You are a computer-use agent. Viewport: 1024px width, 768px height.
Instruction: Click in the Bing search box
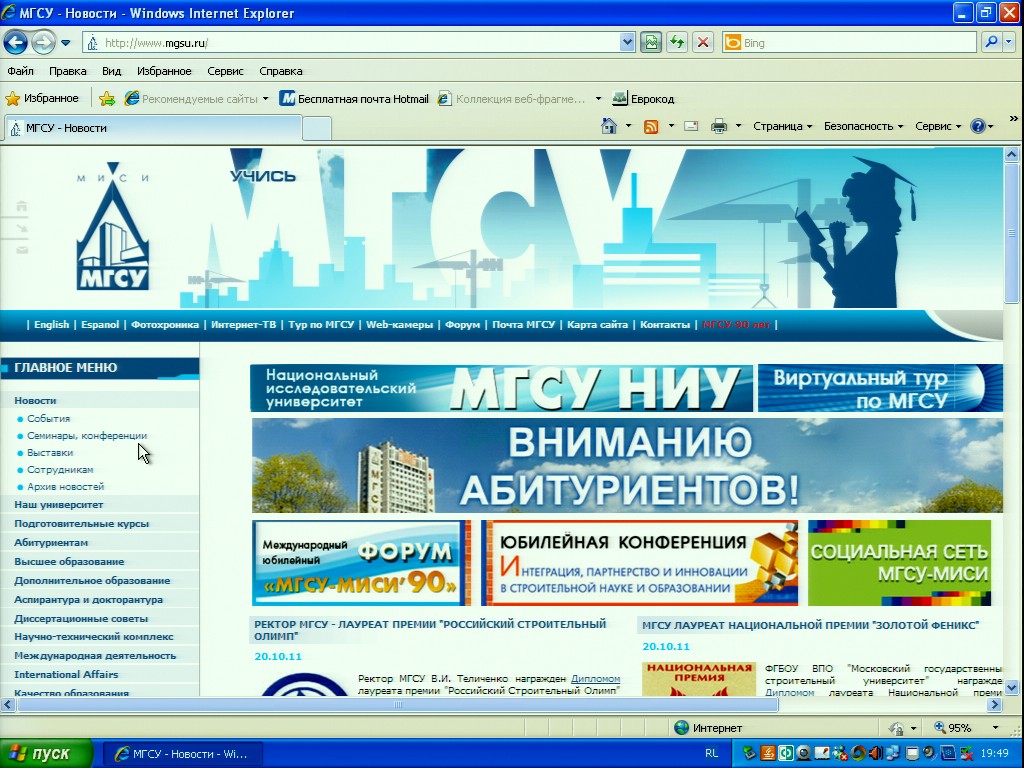click(849, 42)
